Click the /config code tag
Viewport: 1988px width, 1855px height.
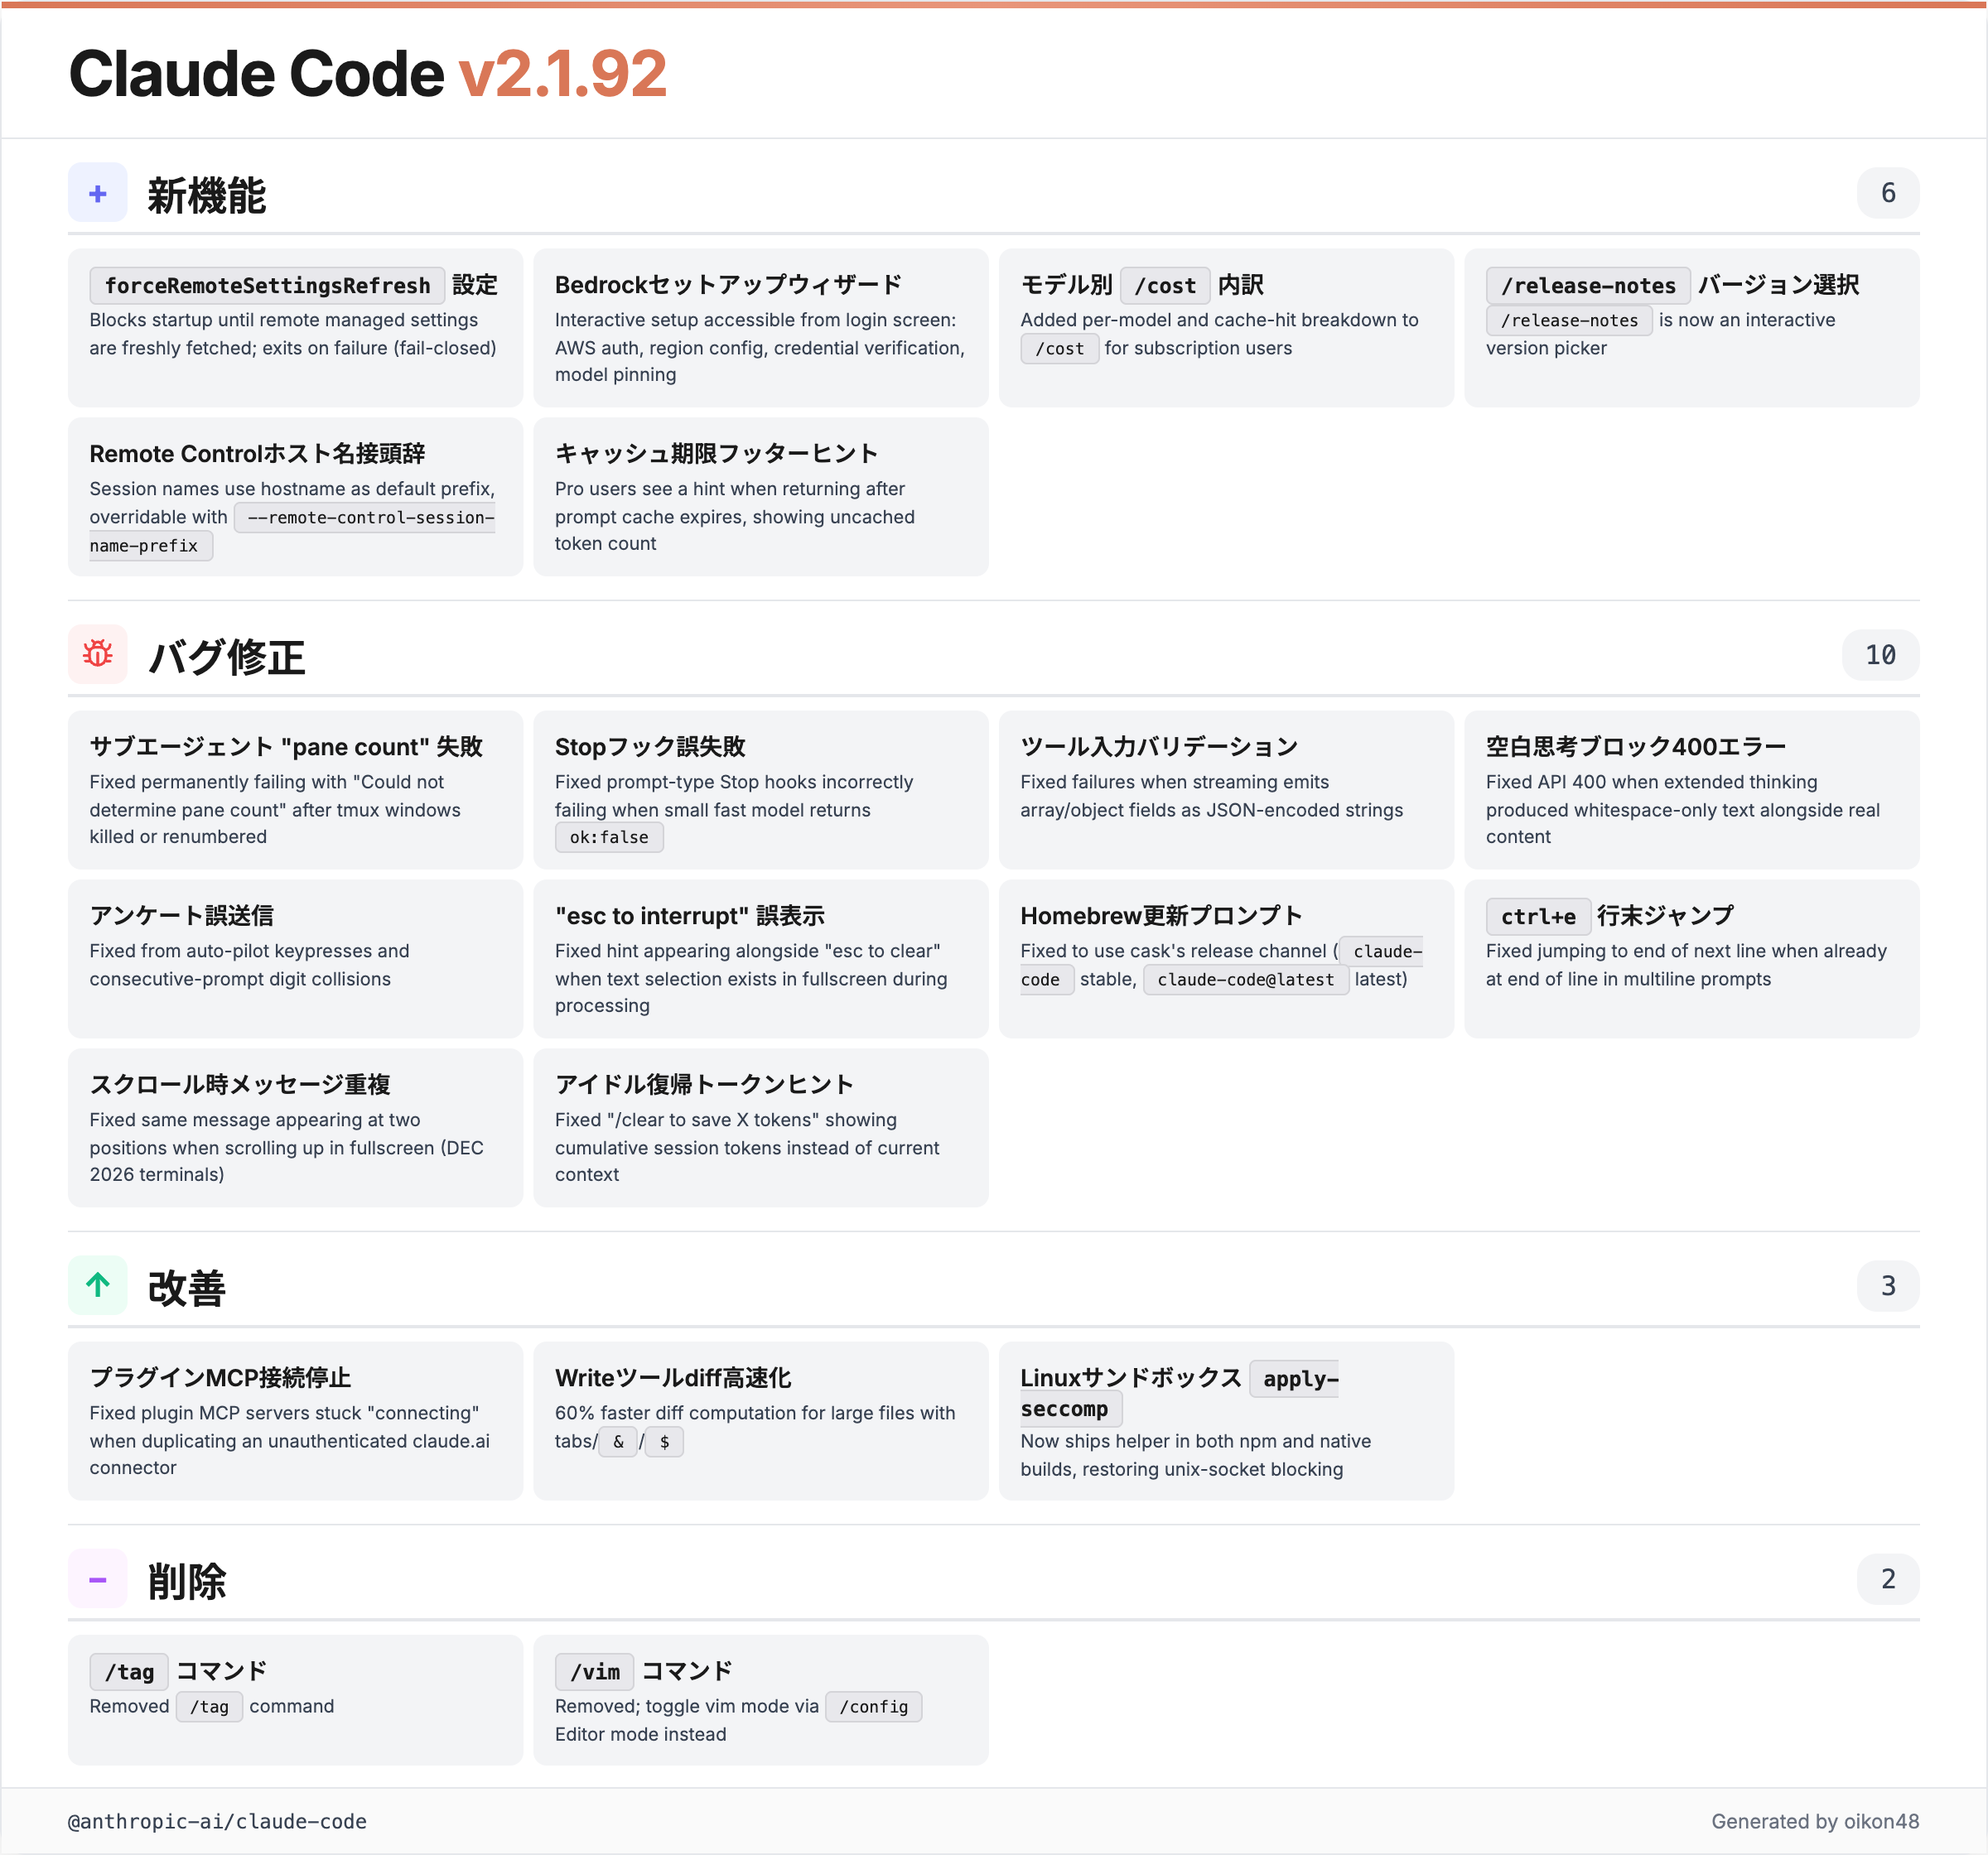coord(873,1707)
